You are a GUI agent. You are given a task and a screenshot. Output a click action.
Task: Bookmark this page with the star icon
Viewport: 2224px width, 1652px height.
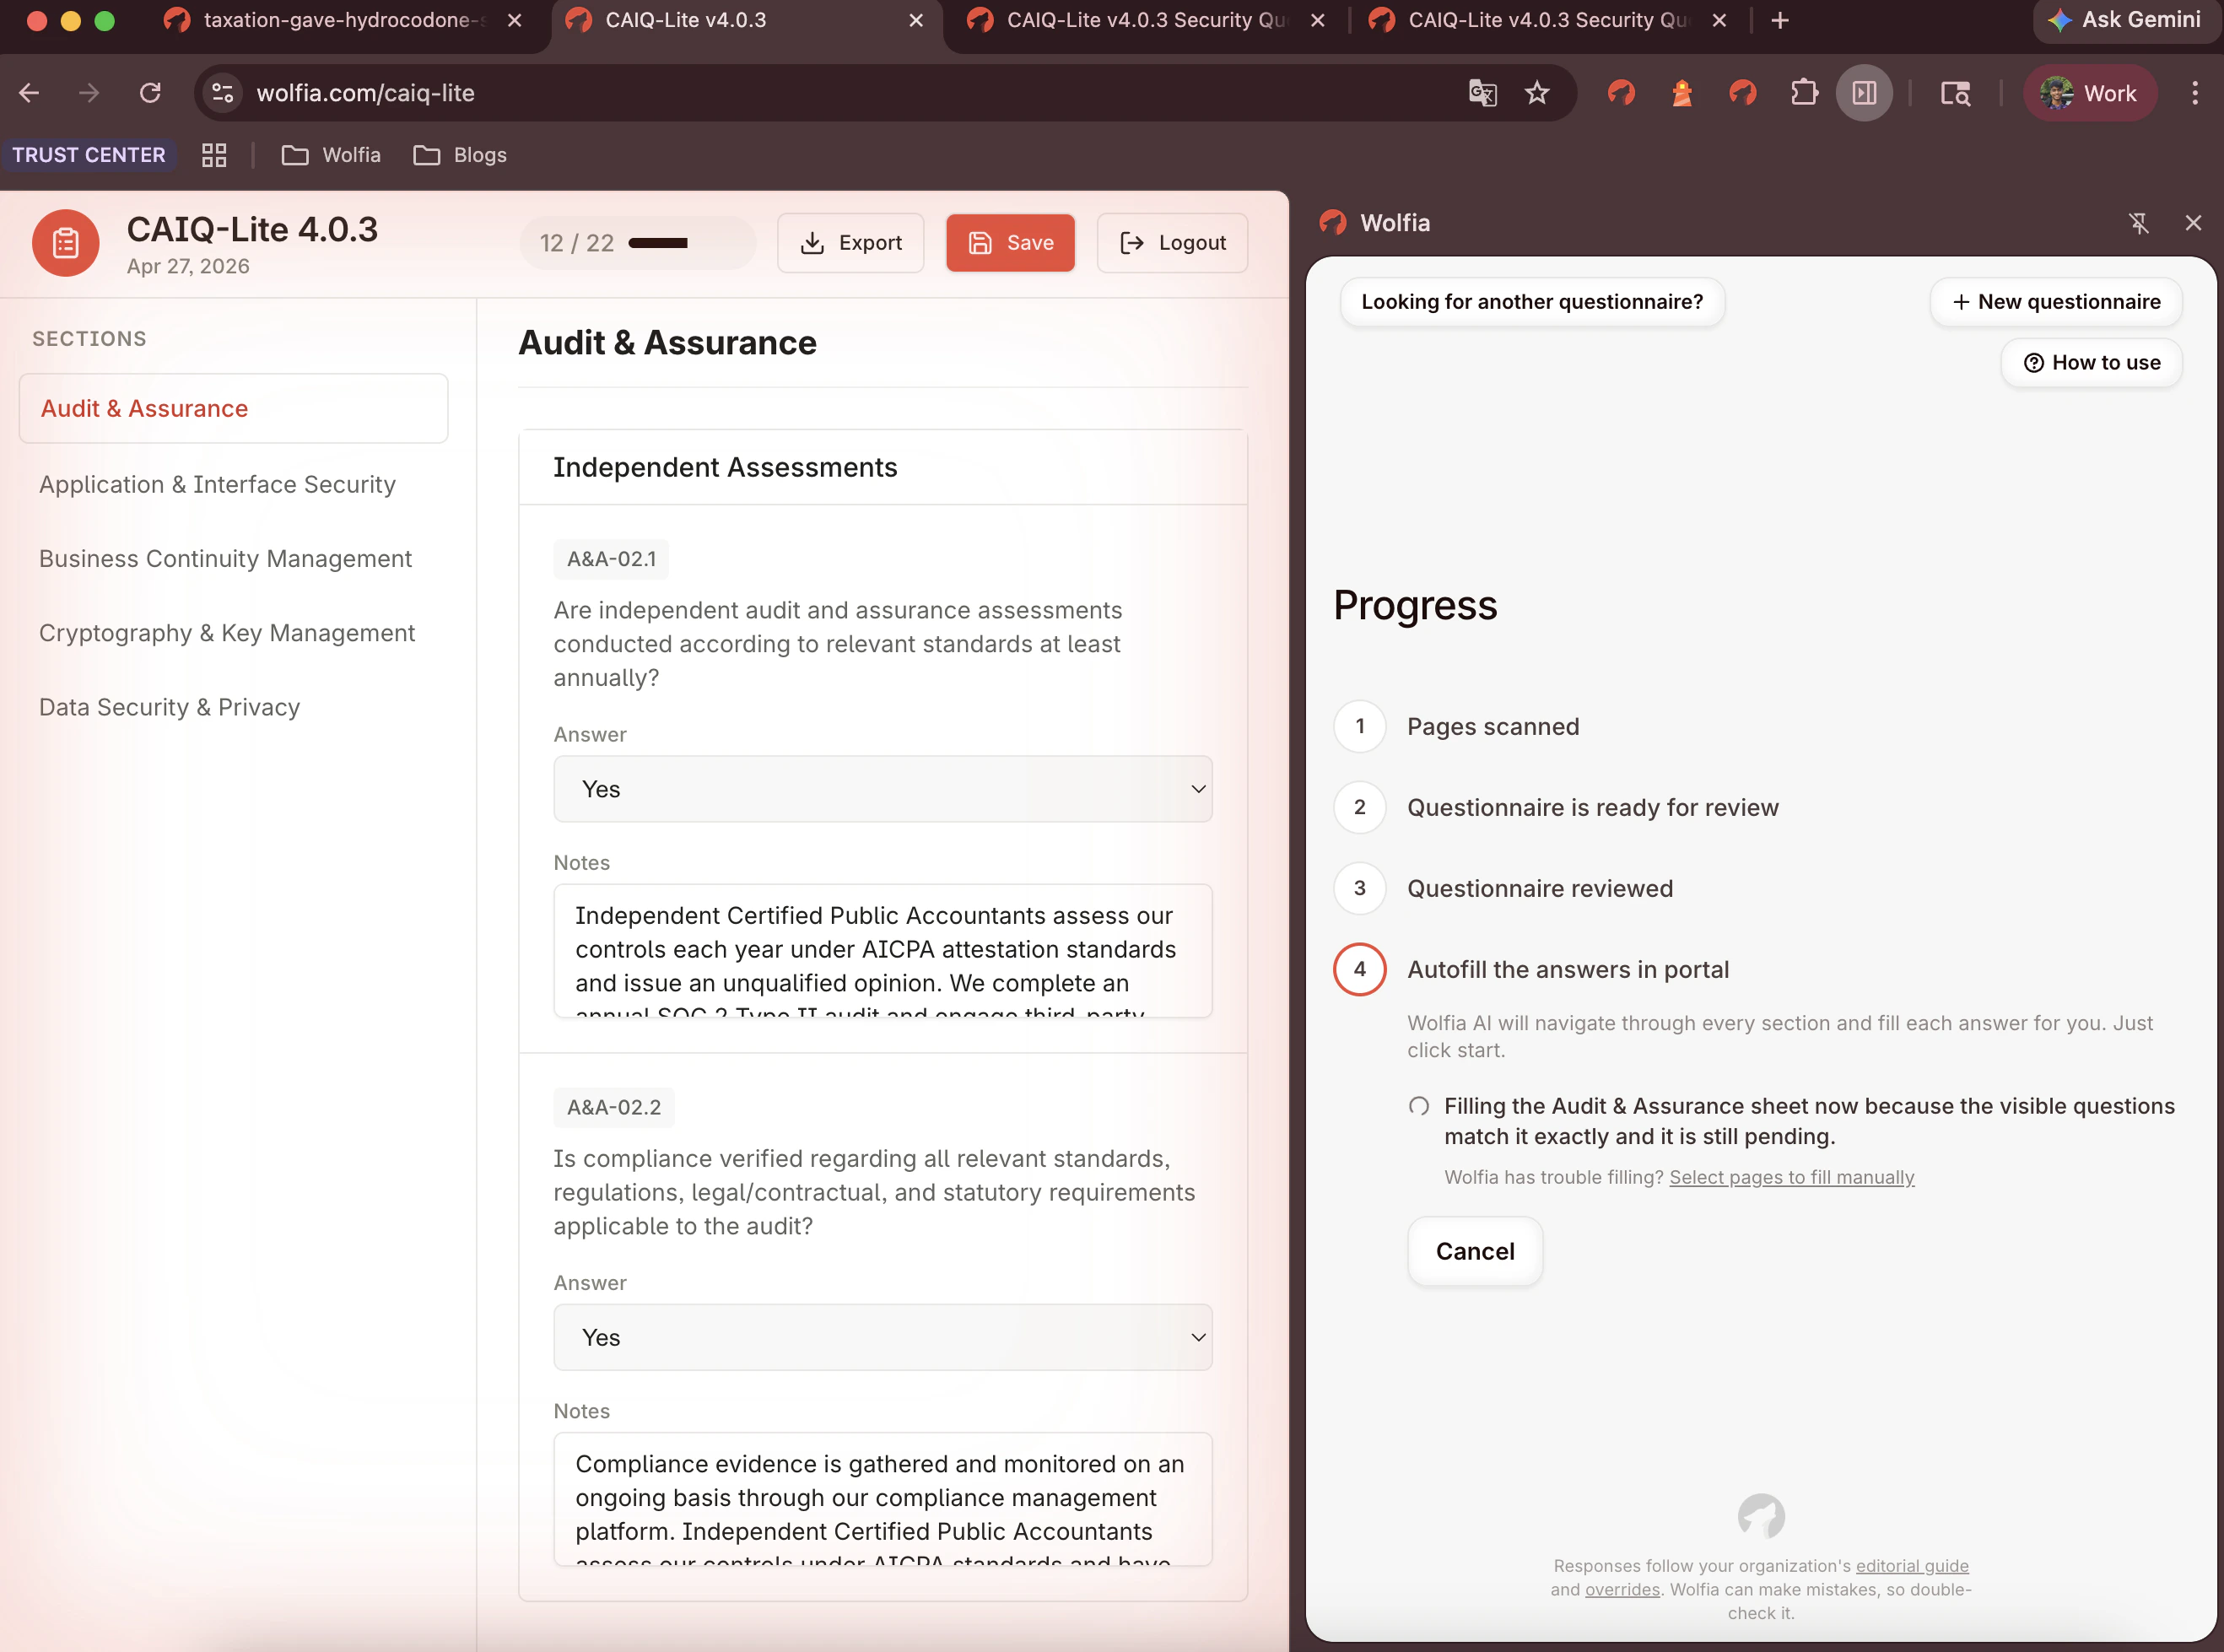coord(1537,93)
